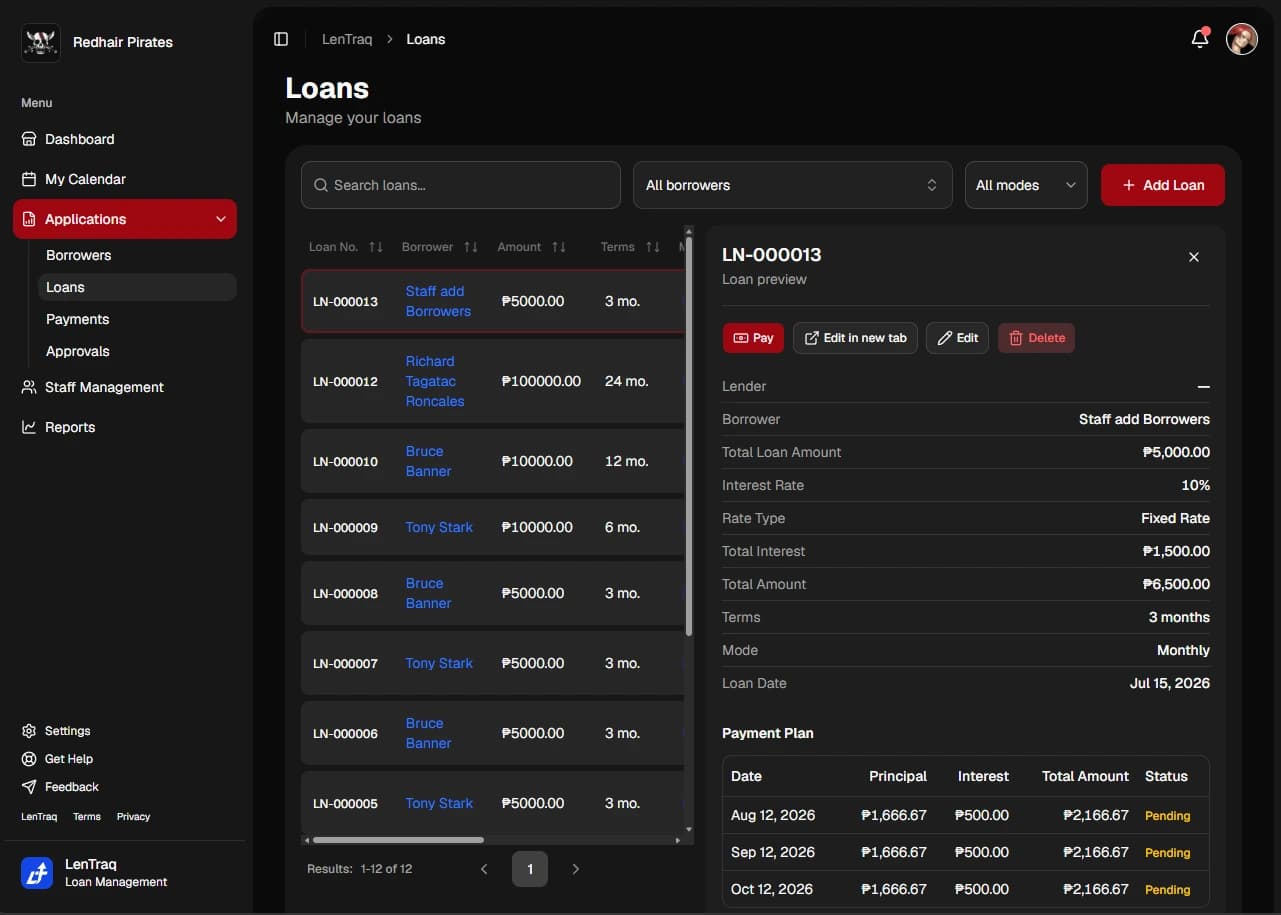Sort by Borrower column arrows
The image size is (1281, 915).
(471, 247)
